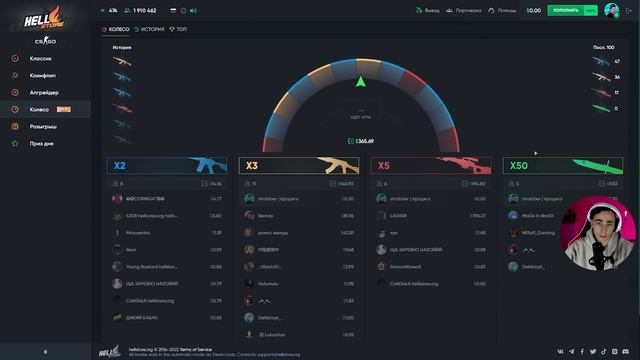The width and height of the screenshot is (640, 360).
Task: Click the blue rifle count 47 stat
Action: click(606, 61)
